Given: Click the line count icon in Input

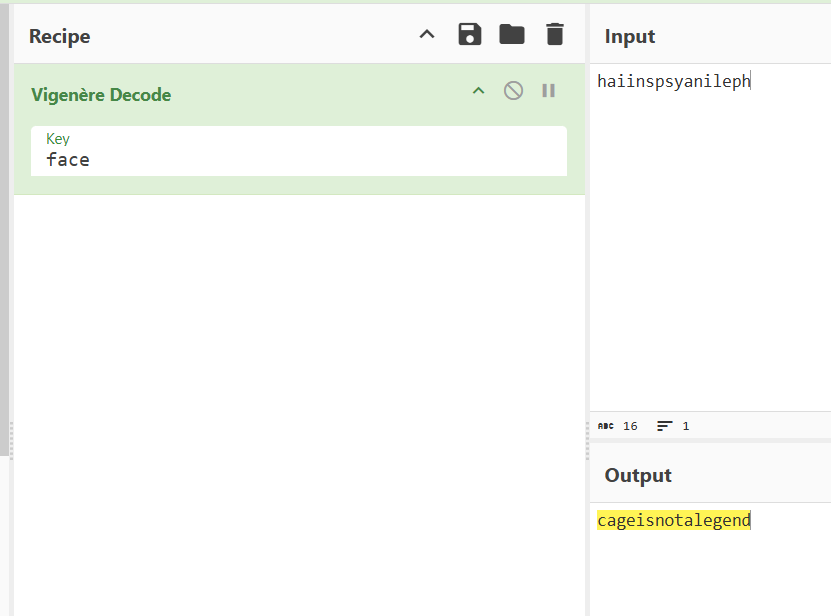Looking at the screenshot, I should tap(665, 426).
